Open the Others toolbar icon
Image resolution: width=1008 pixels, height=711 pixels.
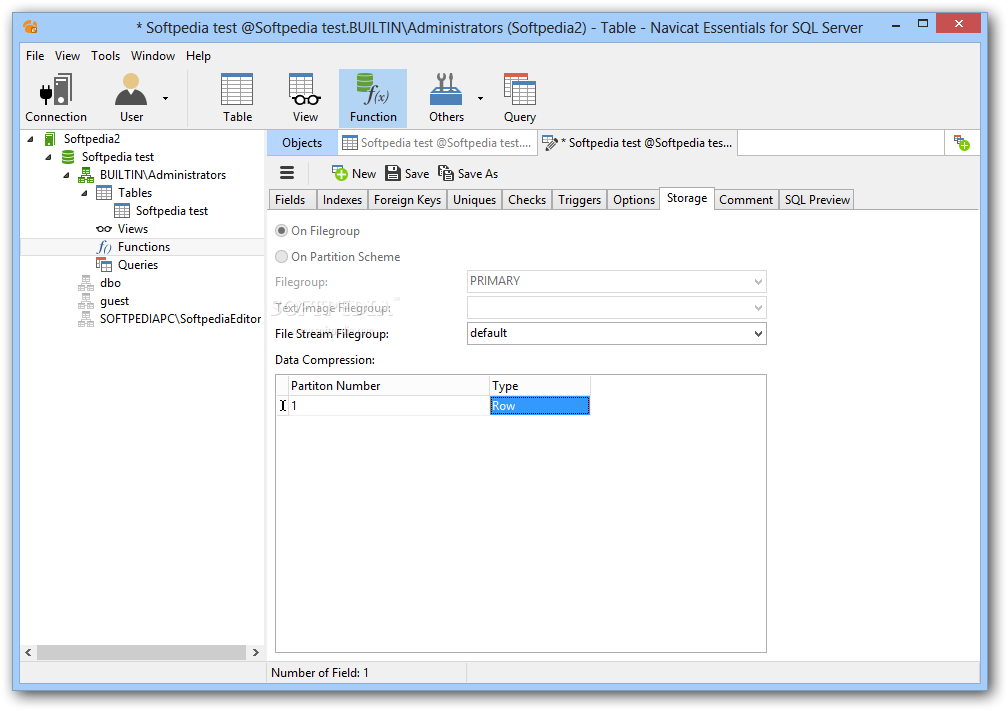coord(446,98)
